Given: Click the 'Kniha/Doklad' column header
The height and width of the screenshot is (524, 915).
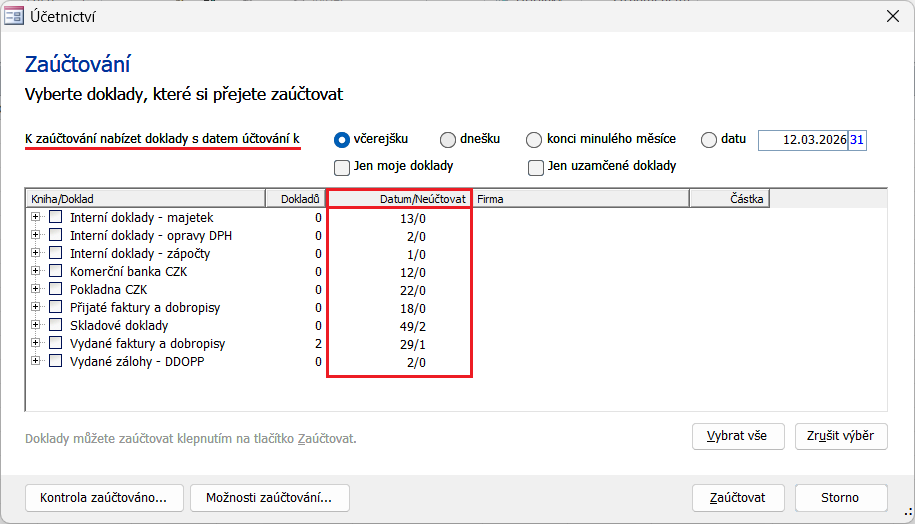Looking at the screenshot, I should tap(146, 199).
